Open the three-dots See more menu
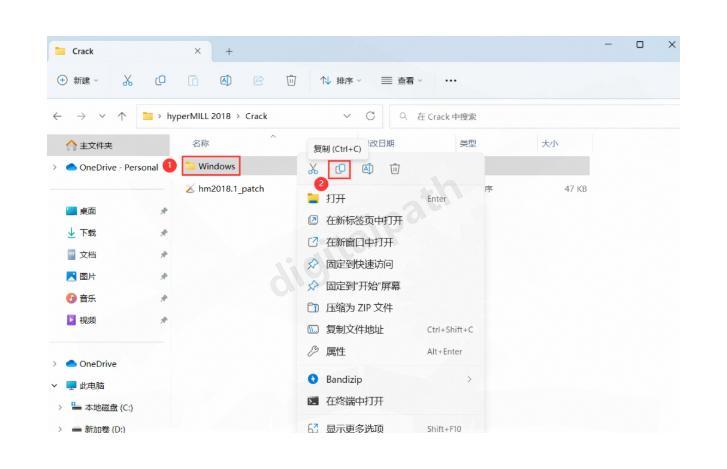727x469 pixels. (451, 81)
